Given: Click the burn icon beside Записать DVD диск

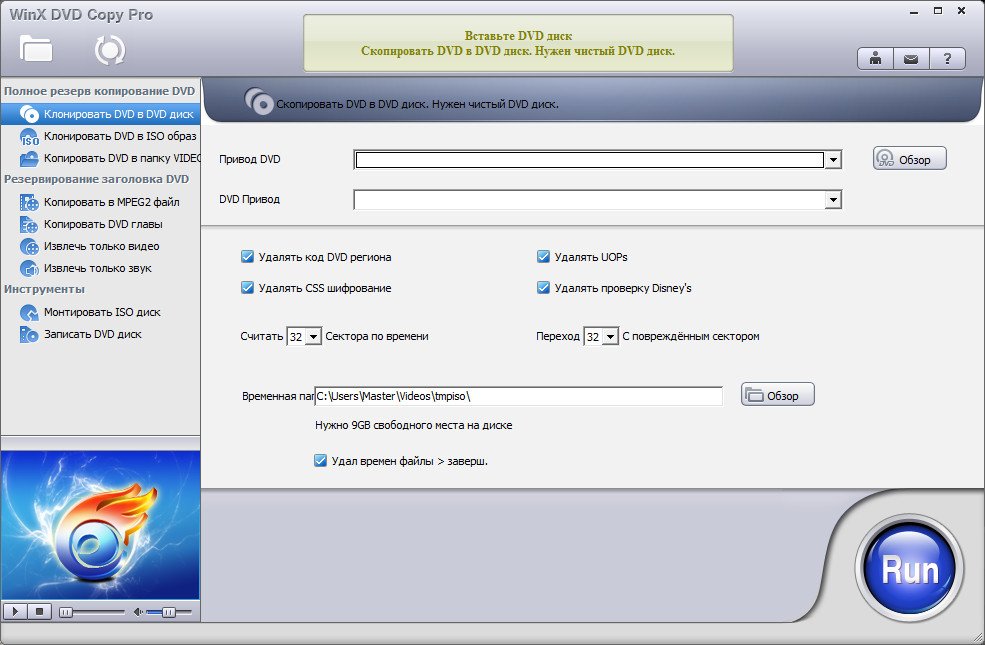Looking at the screenshot, I should [29, 334].
